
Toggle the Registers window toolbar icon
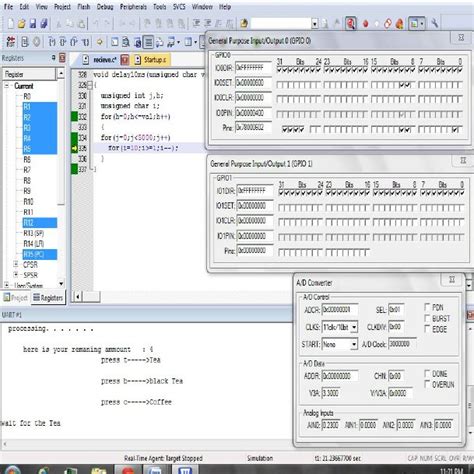coord(148,42)
